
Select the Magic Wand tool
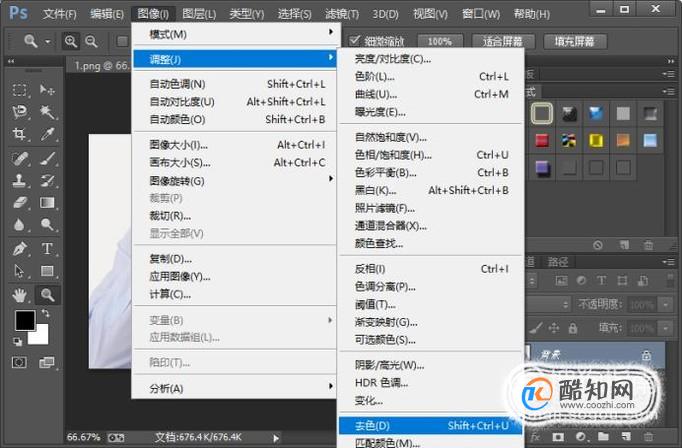point(47,112)
